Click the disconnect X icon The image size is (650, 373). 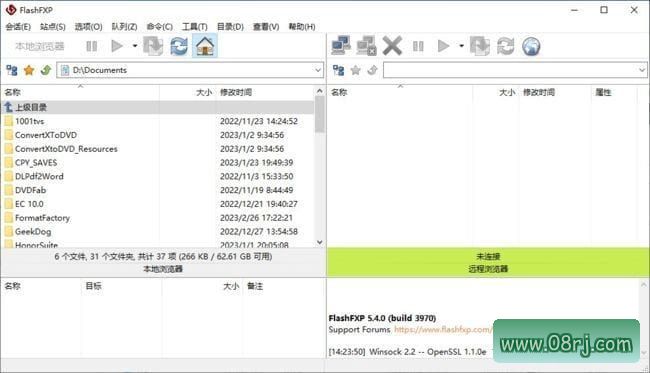(392, 46)
